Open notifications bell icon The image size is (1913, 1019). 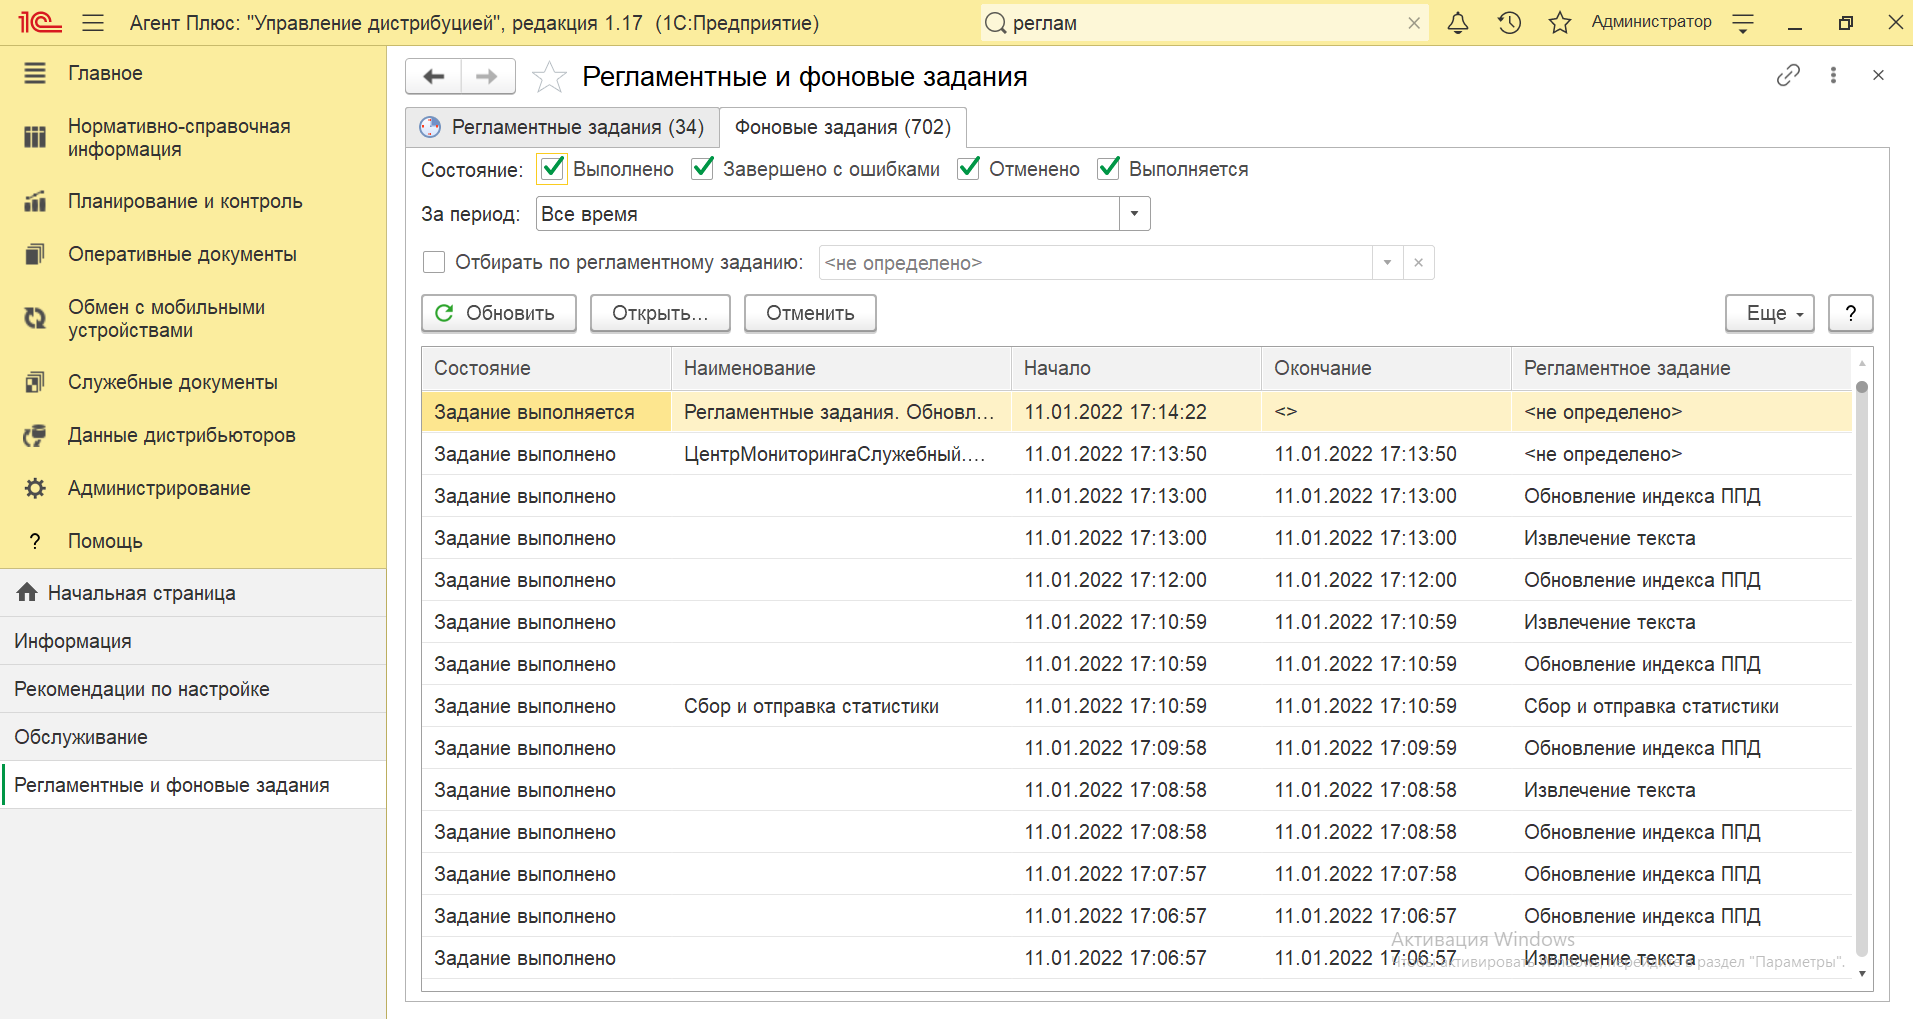1458,22
